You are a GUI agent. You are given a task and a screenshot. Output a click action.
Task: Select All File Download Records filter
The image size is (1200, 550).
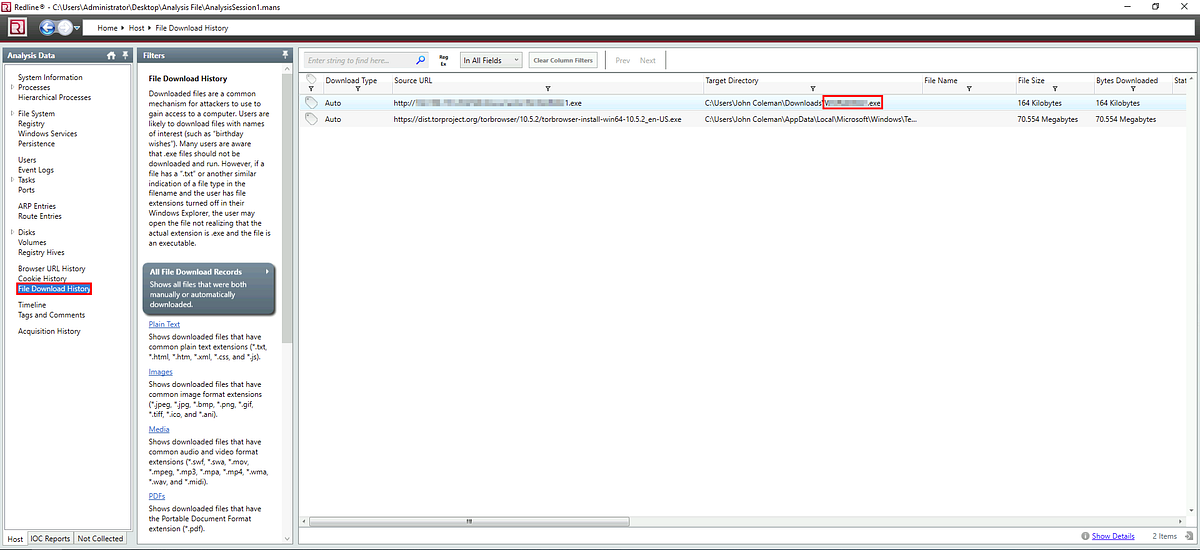[209, 287]
